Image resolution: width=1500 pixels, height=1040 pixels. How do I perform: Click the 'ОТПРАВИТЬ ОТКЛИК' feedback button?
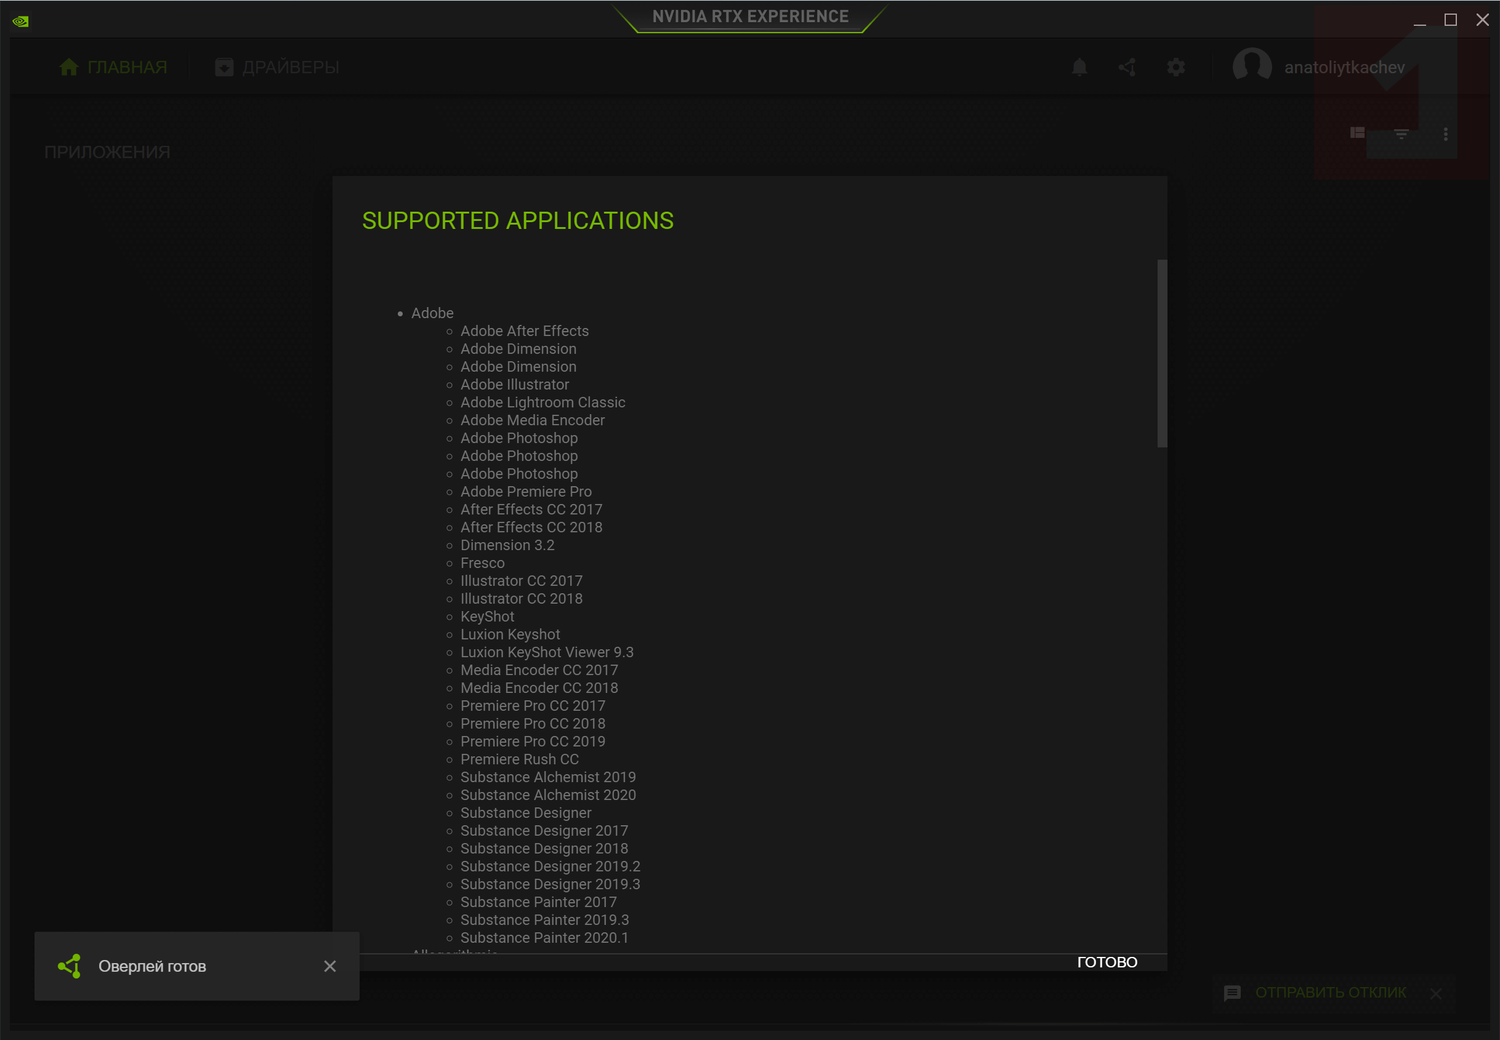coord(1316,993)
